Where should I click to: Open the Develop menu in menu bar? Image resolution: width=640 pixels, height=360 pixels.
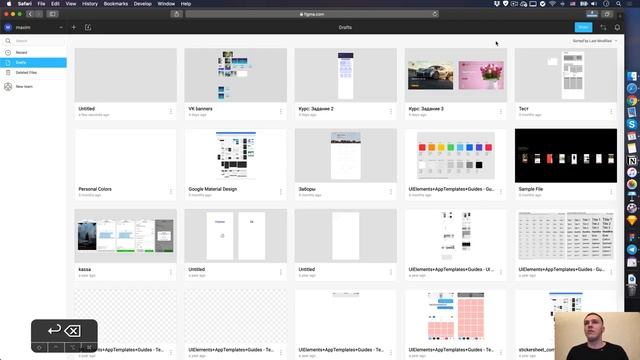point(142,4)
